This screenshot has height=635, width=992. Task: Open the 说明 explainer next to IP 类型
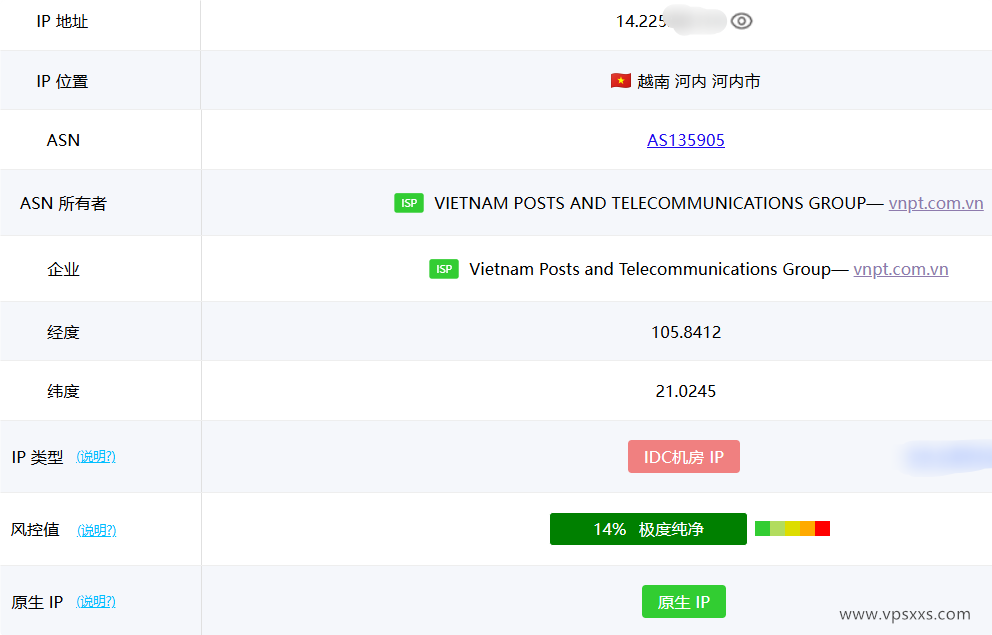pyautogui.click(x=97, y=456)
